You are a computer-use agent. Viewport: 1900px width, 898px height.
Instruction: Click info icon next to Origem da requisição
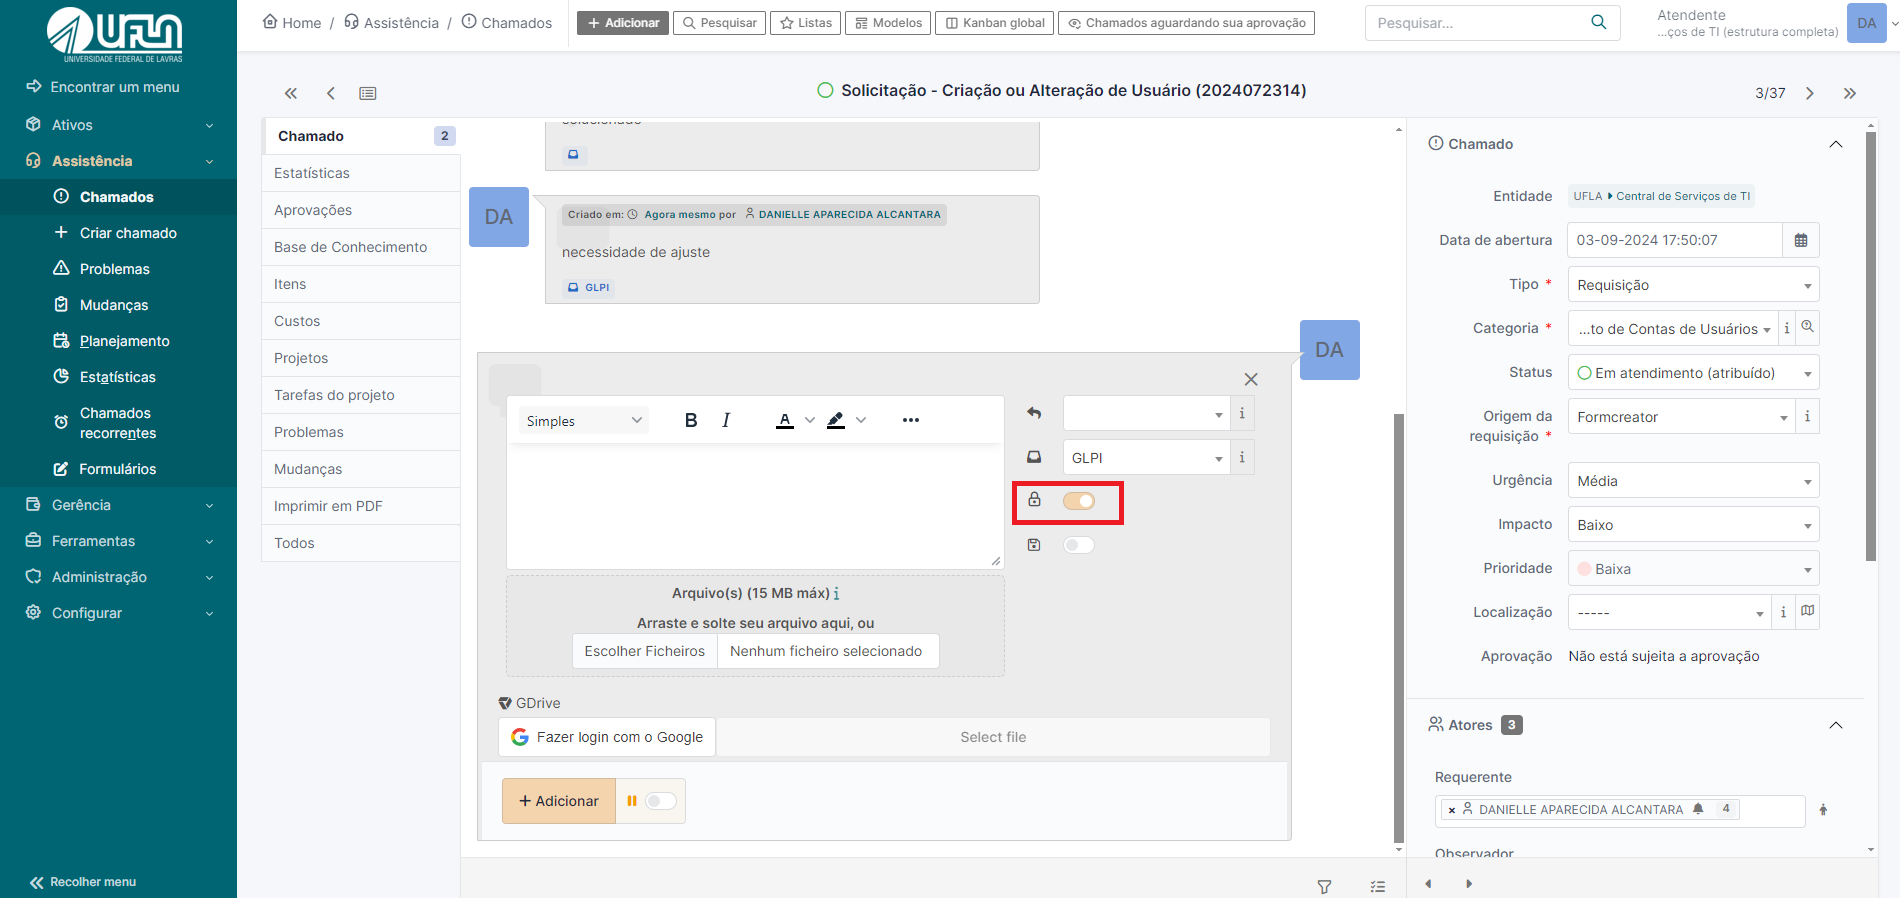pos(1807,416)
